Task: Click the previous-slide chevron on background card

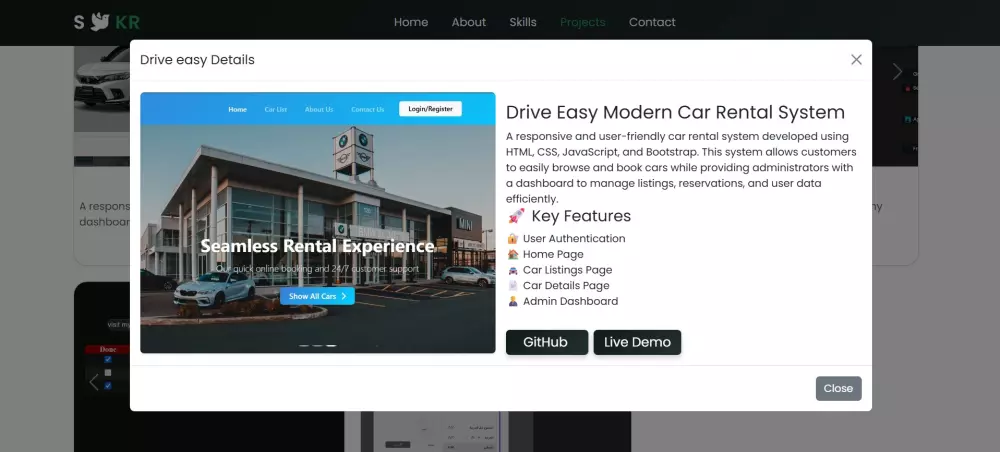Action: click(94, 382)
